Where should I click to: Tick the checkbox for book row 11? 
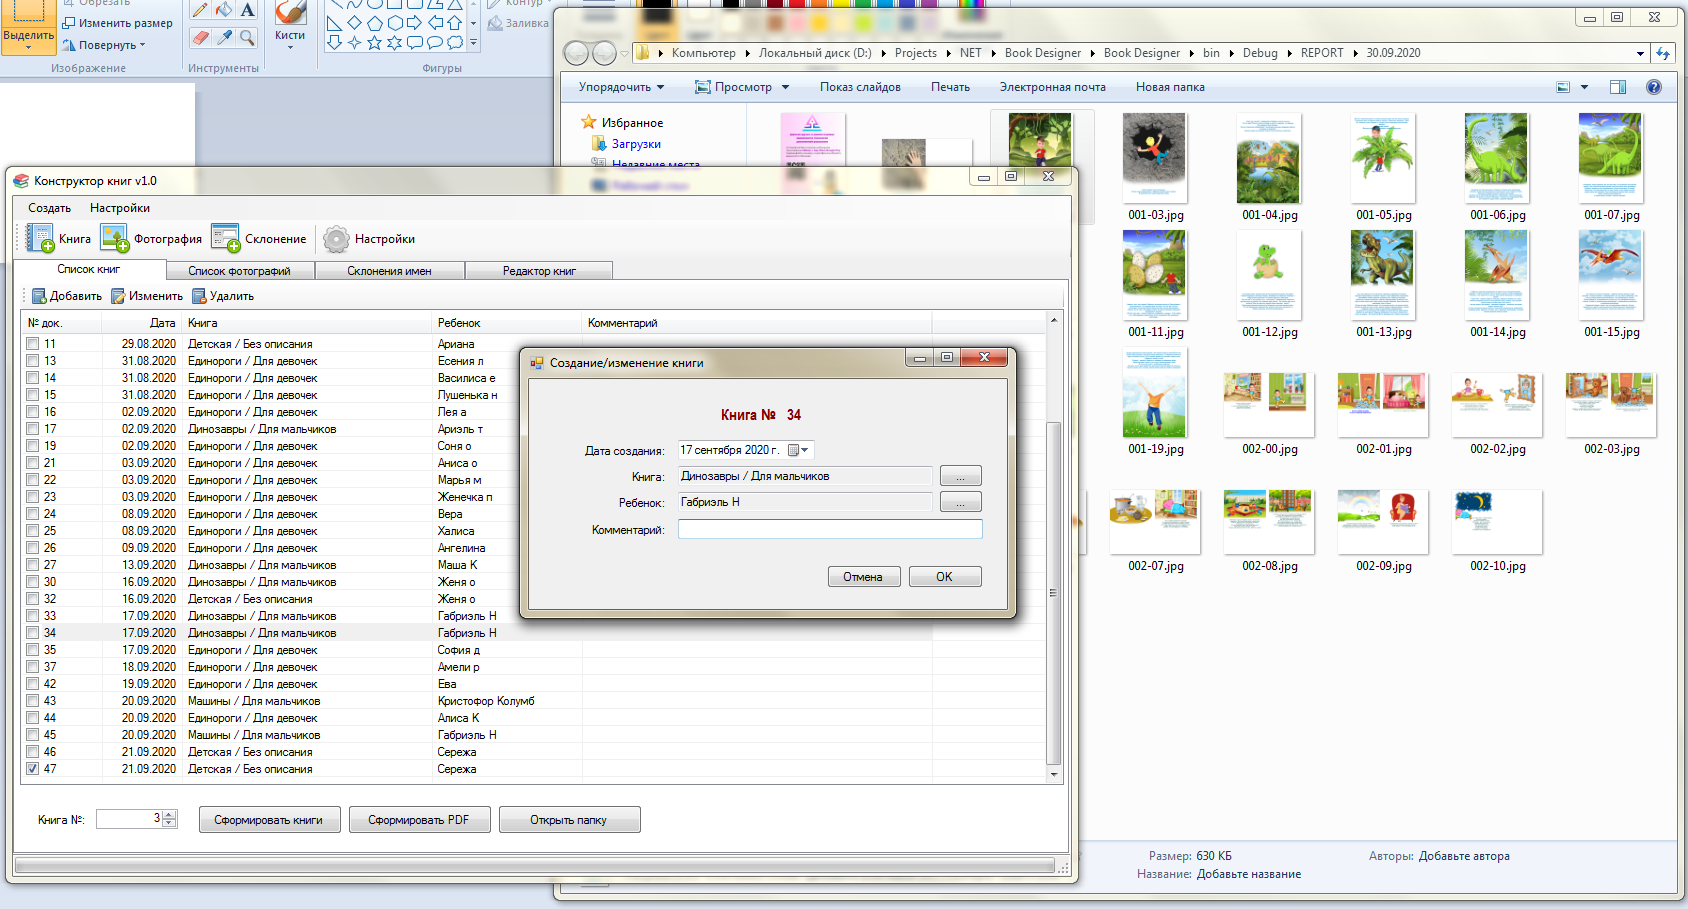[x=33, y=344]
